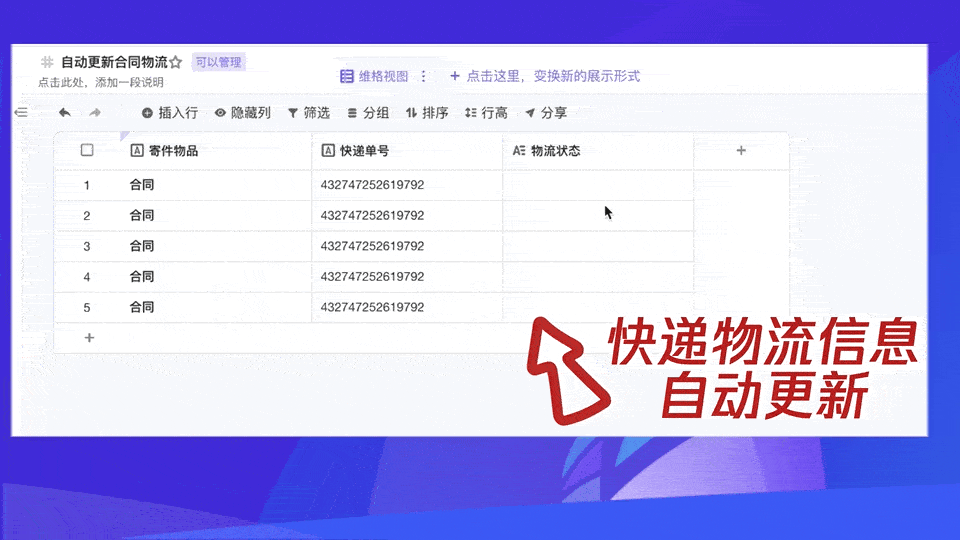Tick the select-all checkbox in header
Screen dimensions: 960x540
[87, 150]
